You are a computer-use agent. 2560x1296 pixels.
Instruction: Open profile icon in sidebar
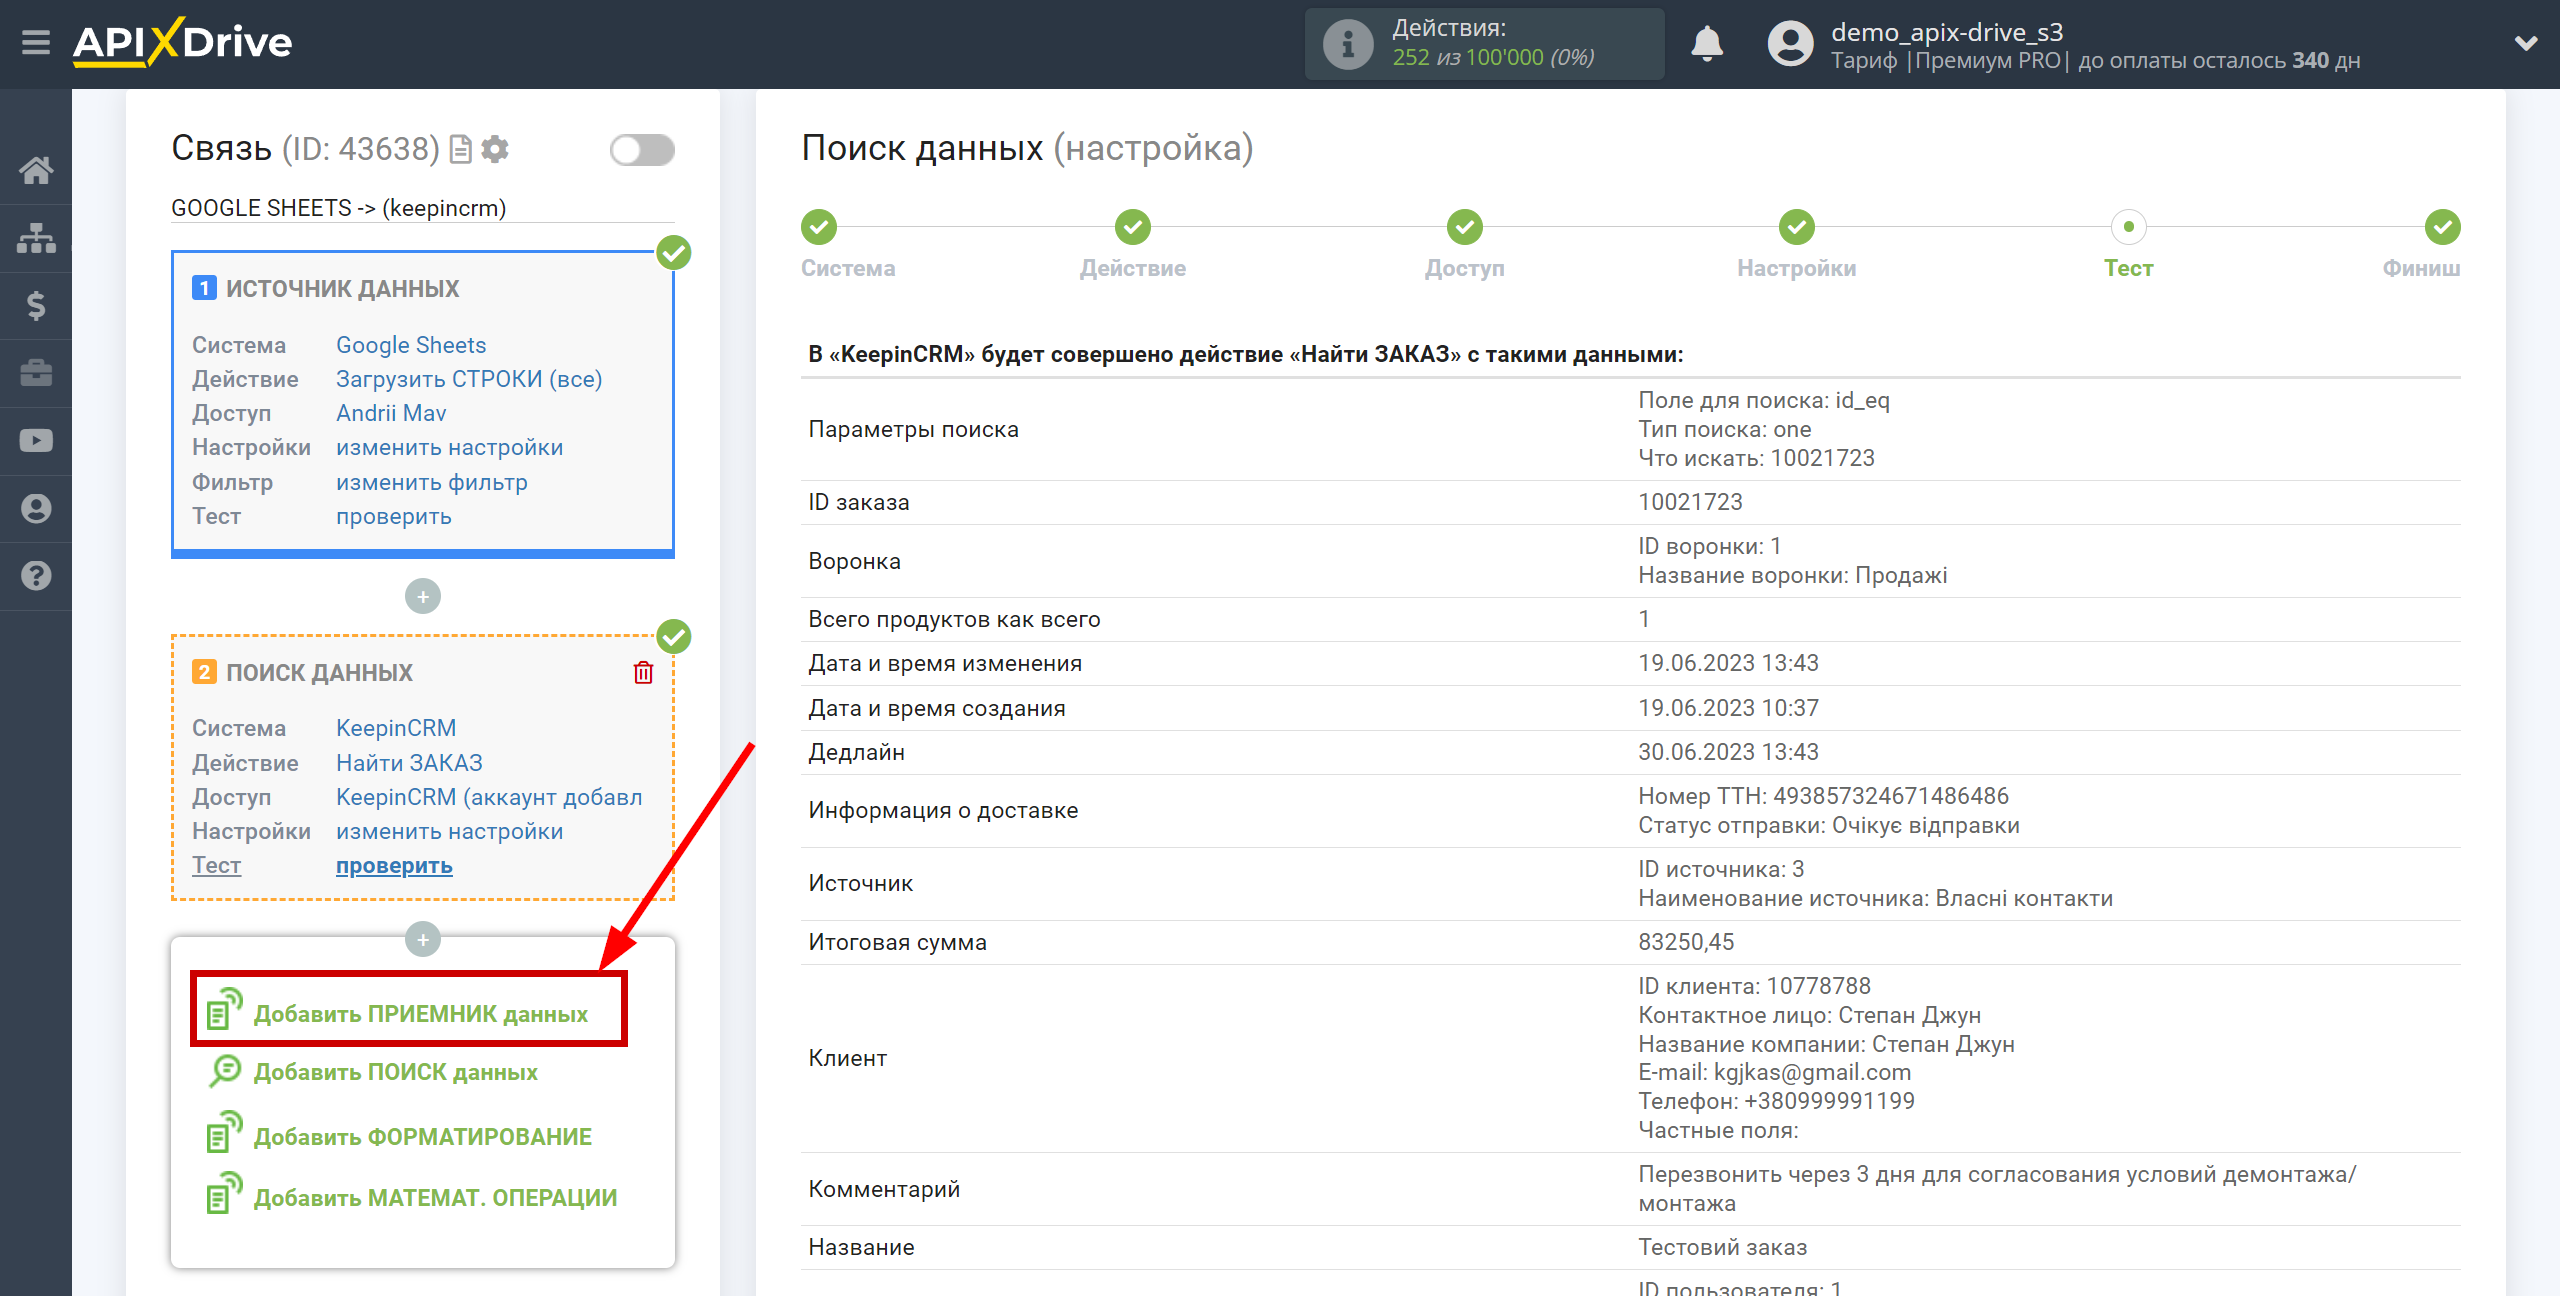tap(36, 508)
